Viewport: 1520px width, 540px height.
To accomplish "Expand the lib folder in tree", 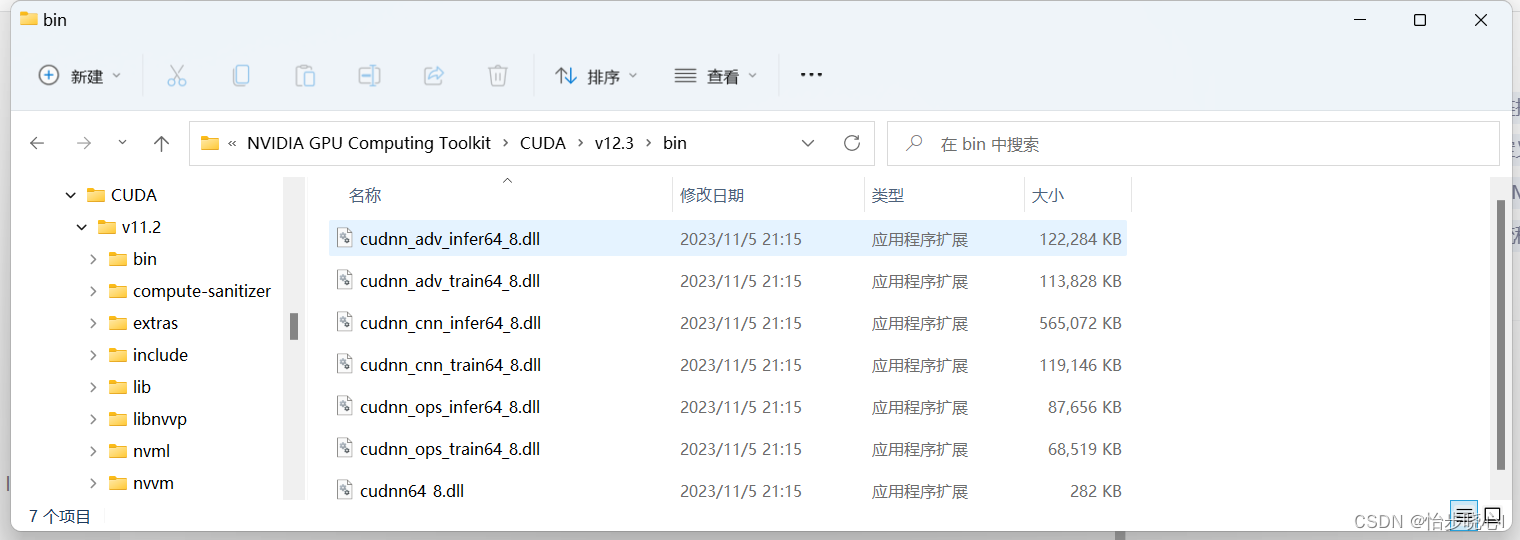I will (93, 387).
